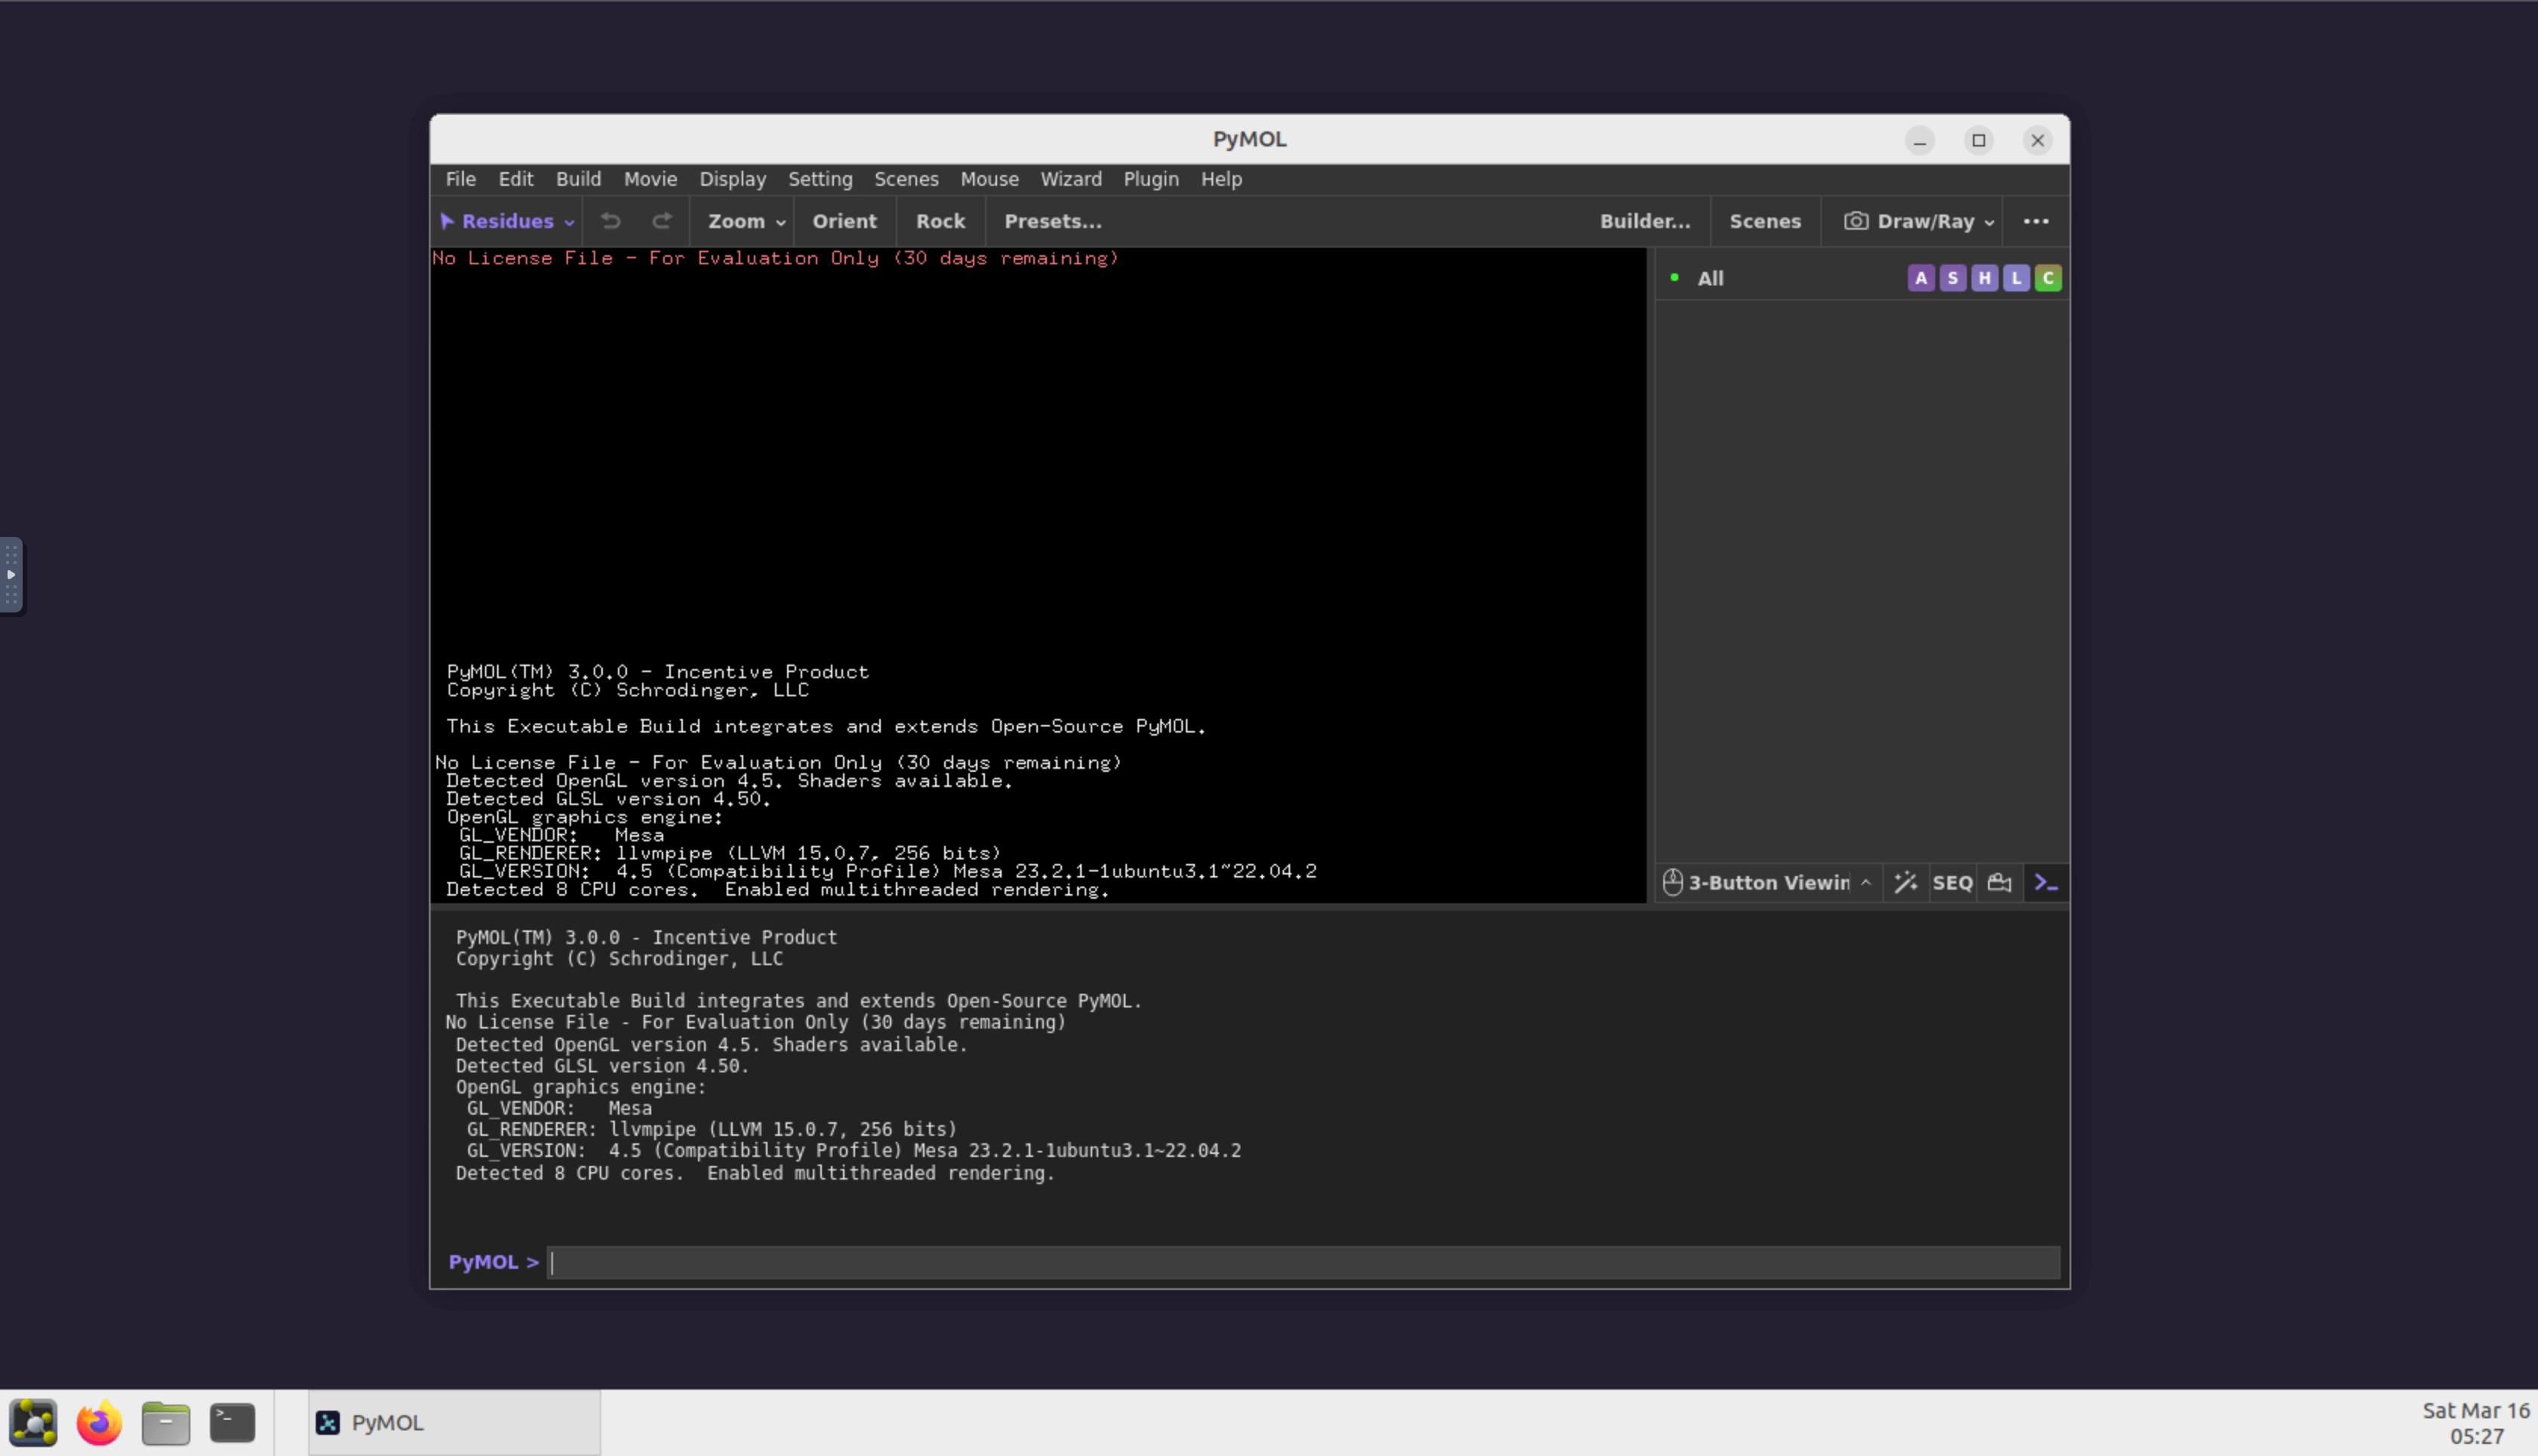Open the file manager from the taskbar
This screenshot has height=1456, width=2538.
point(166,1422)
